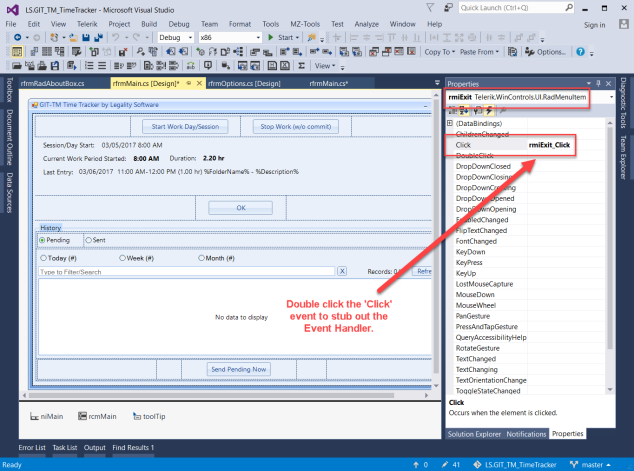Screen dimensions: 634x471
Task: Click the open folder icon in third toolbar row
Action: (17, 65)
